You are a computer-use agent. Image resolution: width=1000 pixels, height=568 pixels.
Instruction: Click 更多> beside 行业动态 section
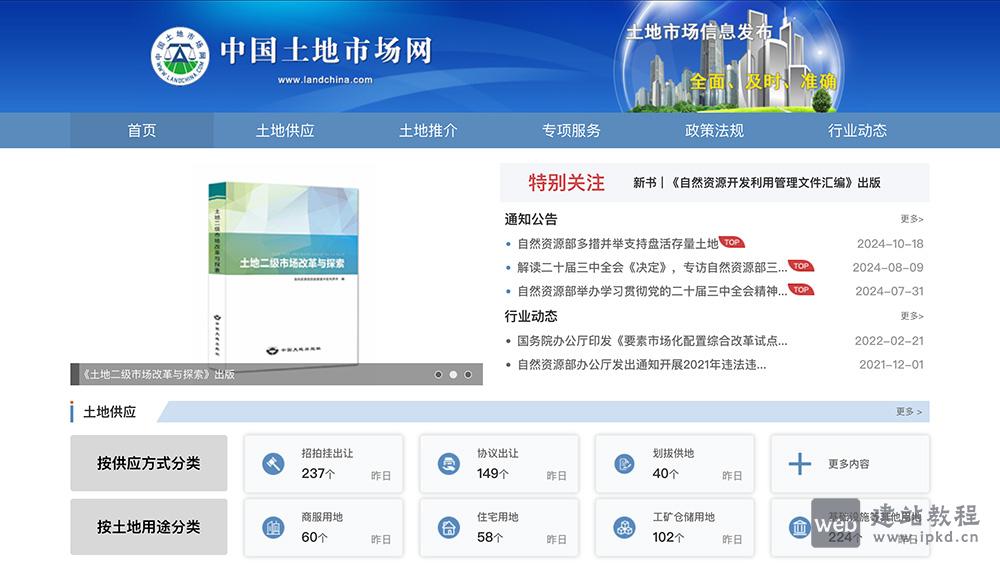(x=912, y=316)
